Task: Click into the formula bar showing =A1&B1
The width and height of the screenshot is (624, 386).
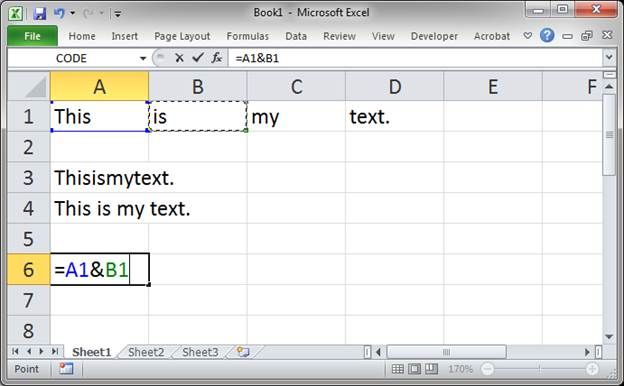Action: pyautogui.click(x=416, y=58)
